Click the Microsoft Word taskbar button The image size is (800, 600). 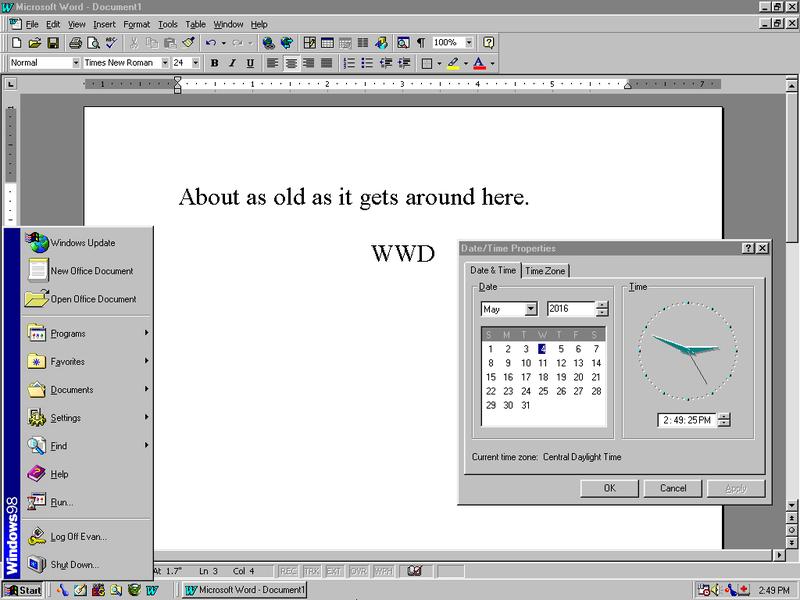click(245, 590)
